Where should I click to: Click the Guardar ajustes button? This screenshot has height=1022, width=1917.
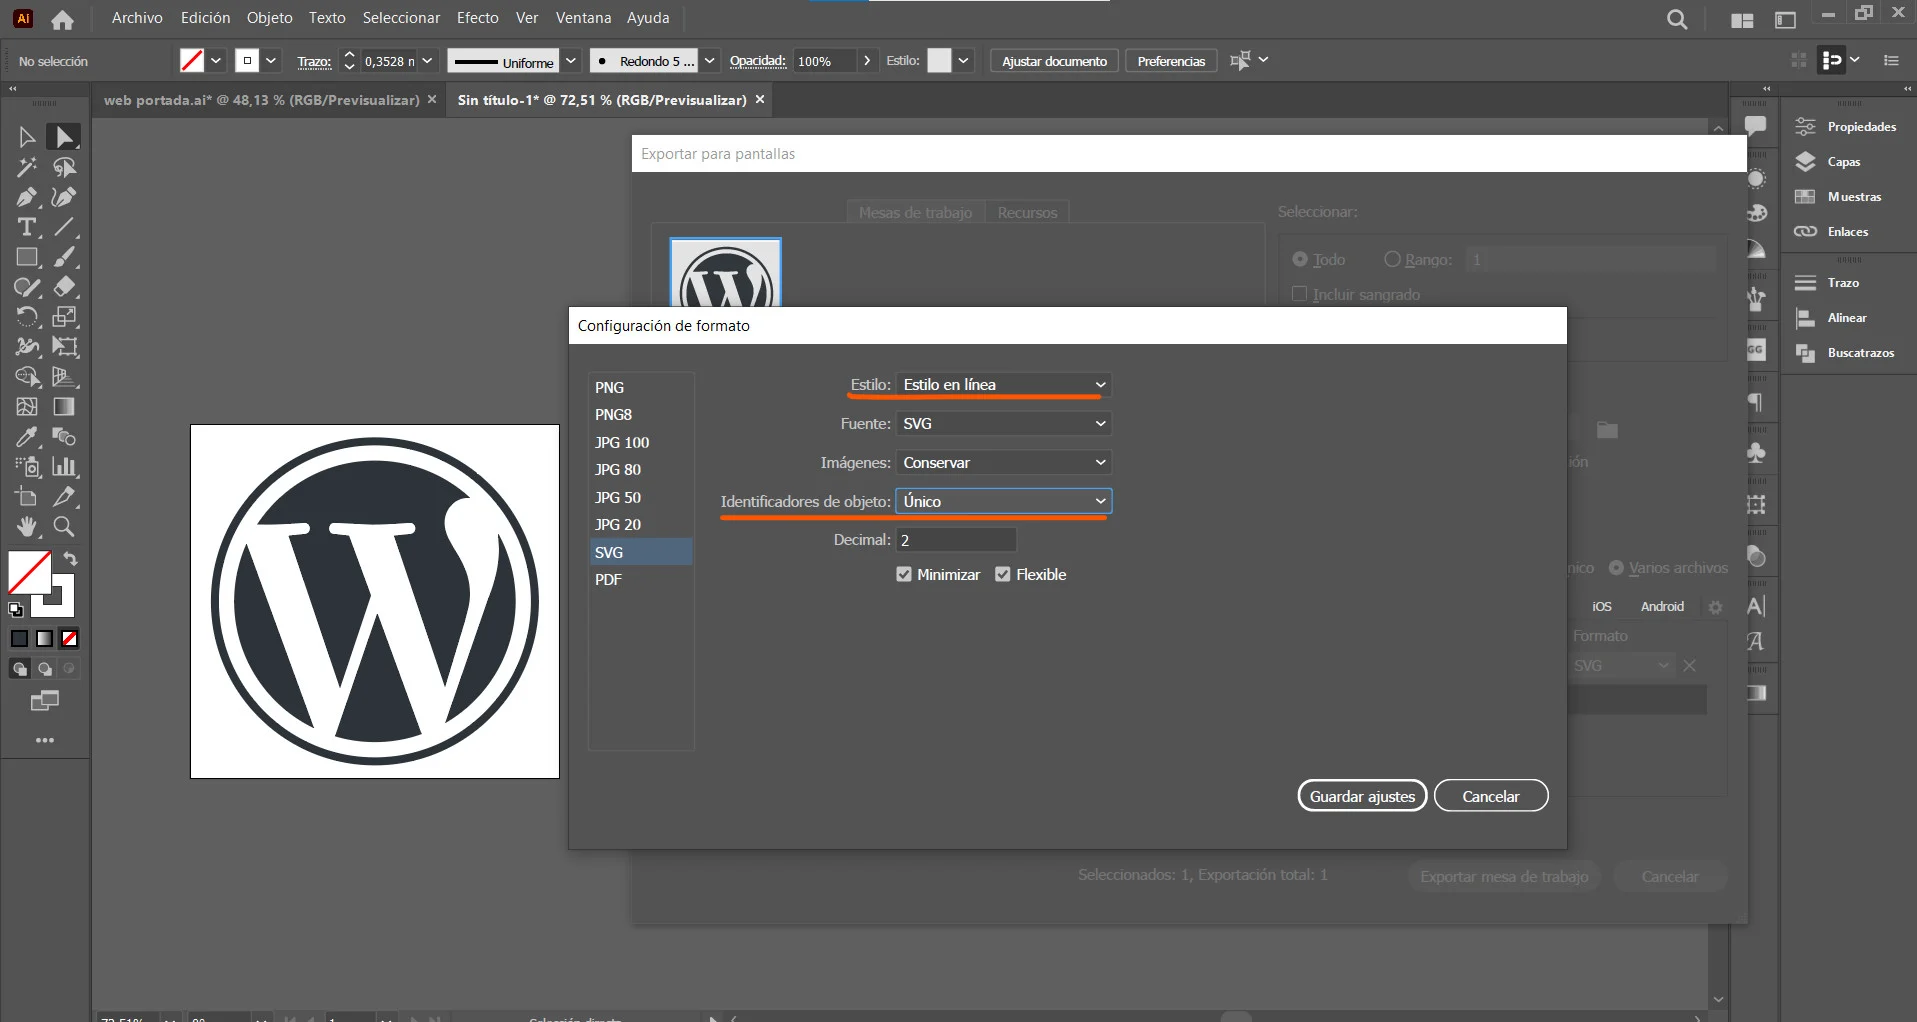(1362, 796)
